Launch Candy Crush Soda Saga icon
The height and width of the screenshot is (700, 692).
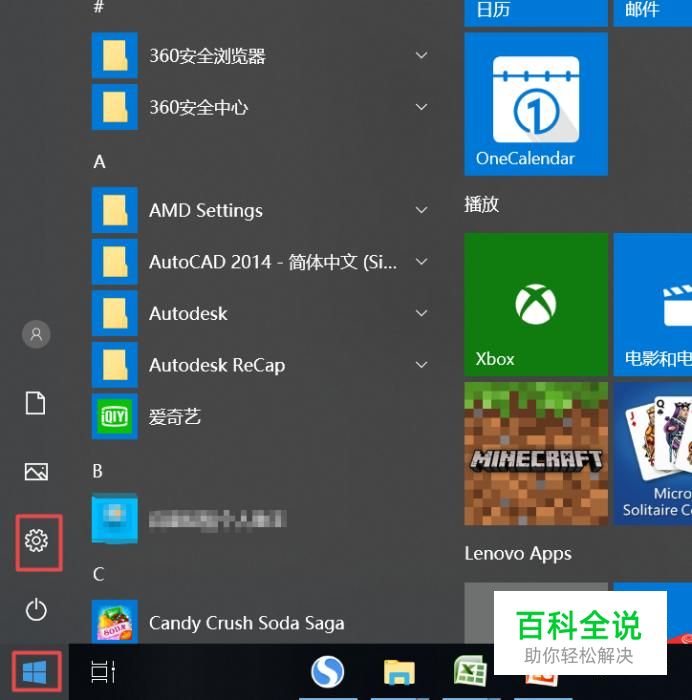point(115,621)
